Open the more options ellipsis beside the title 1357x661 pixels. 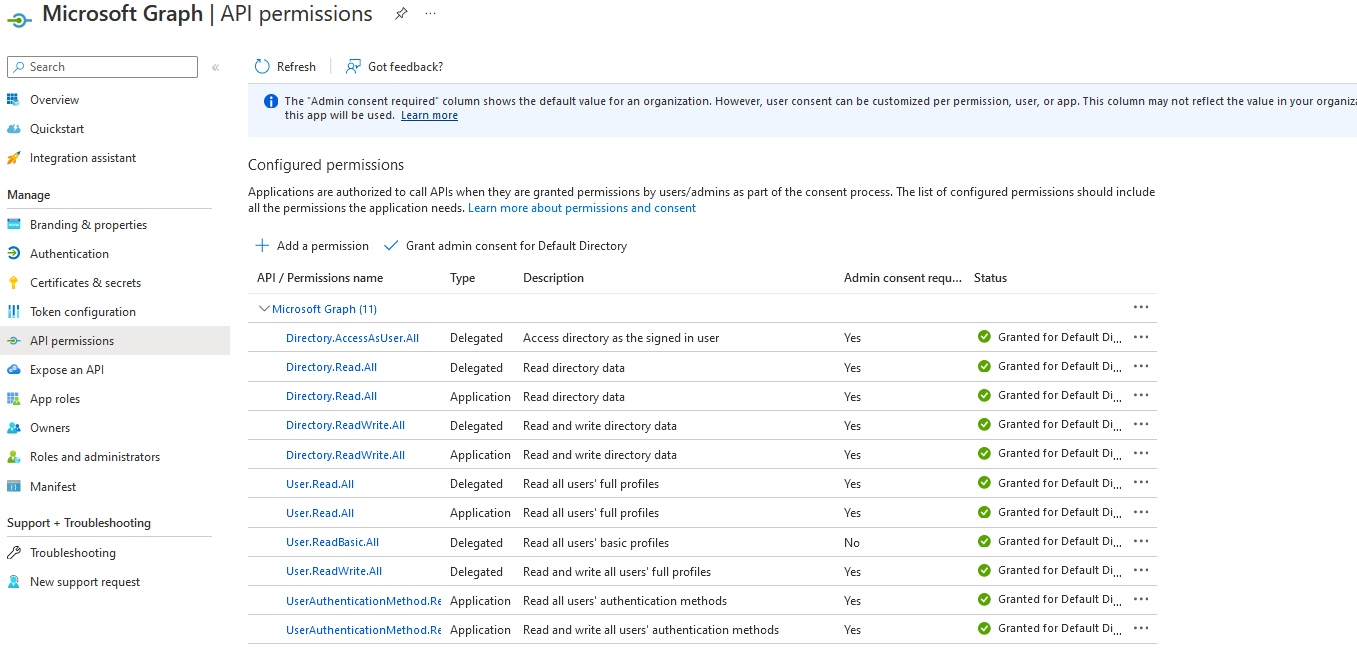(x=430, y=14)
